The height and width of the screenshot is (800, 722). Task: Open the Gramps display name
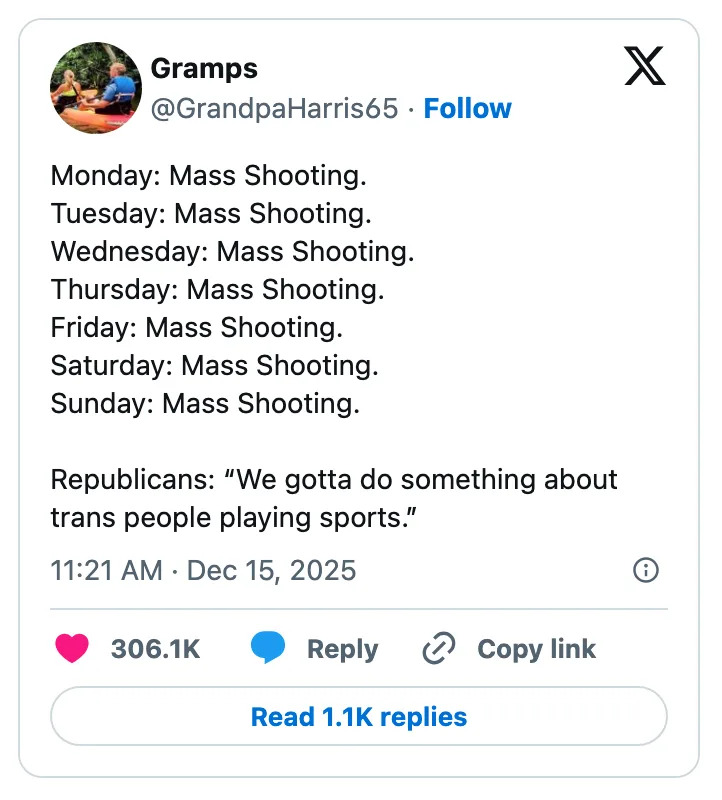pos(204,68)
